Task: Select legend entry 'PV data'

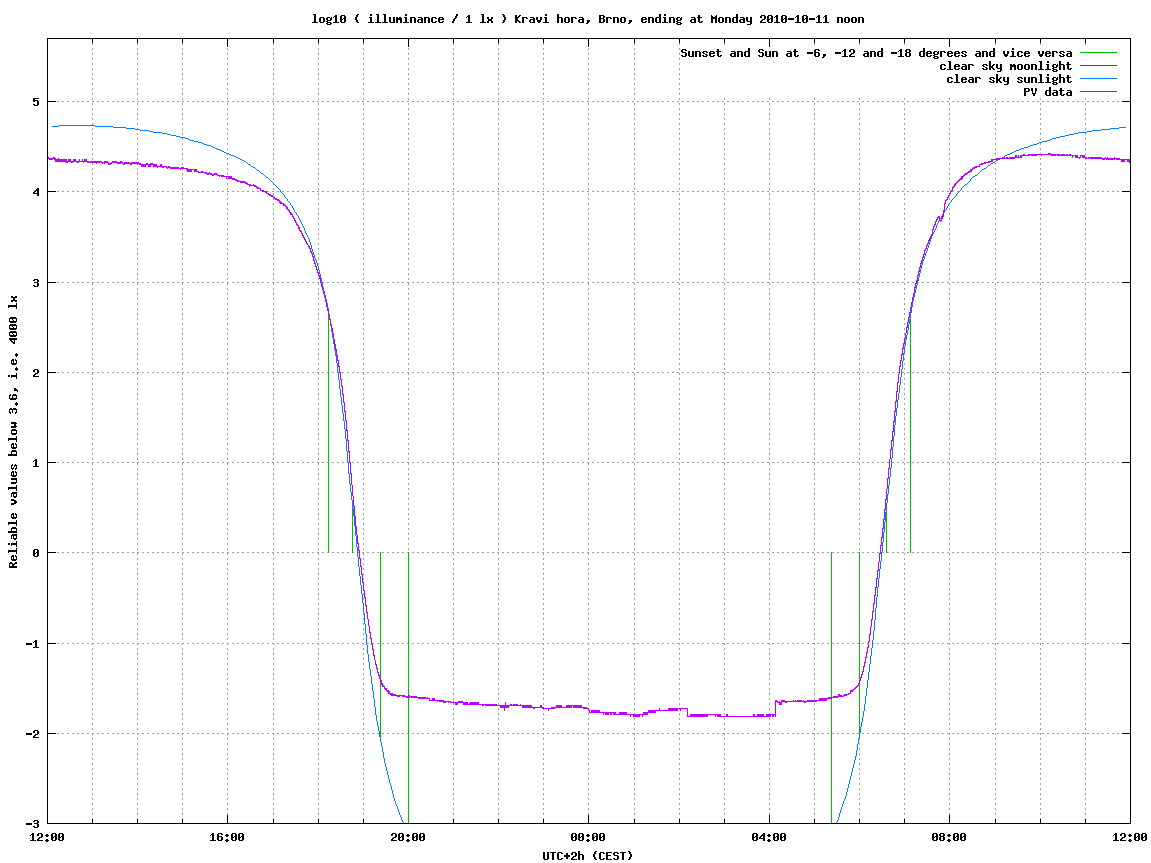Action: 1047,92
